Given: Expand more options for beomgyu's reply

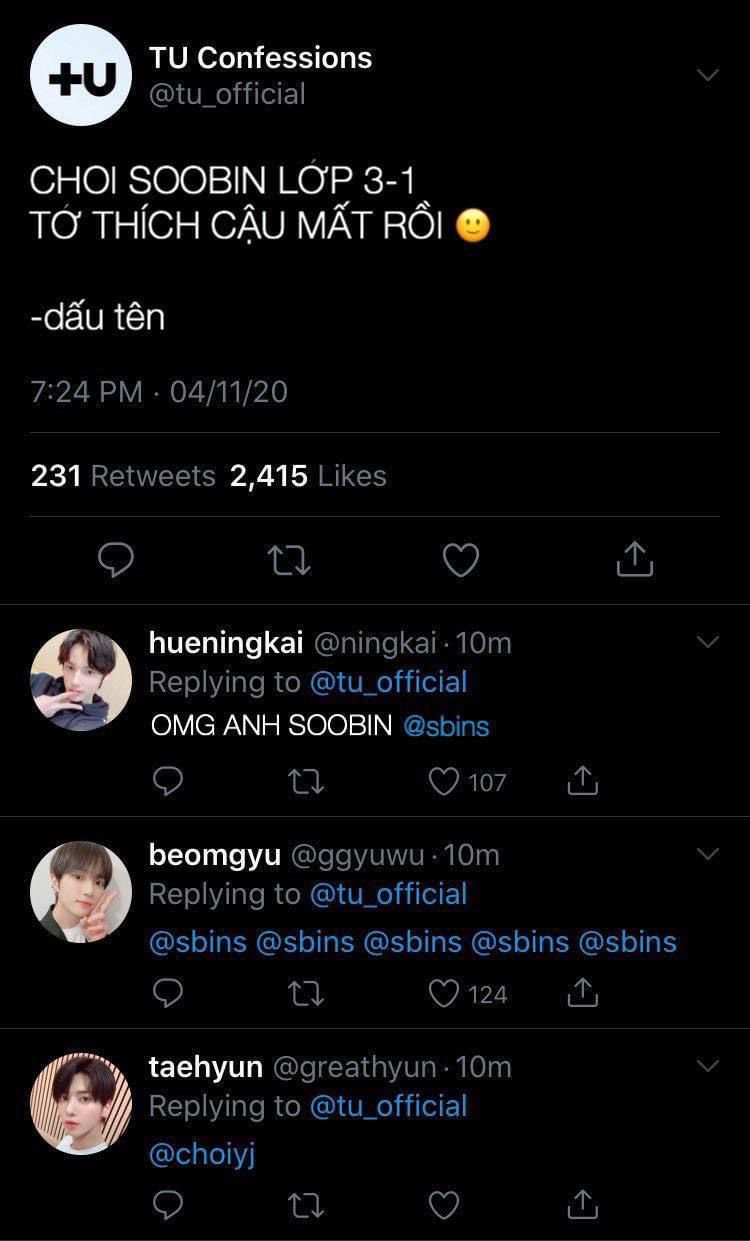Looking at the screenshot, I should pyautogui.click(x=707, y=854).
